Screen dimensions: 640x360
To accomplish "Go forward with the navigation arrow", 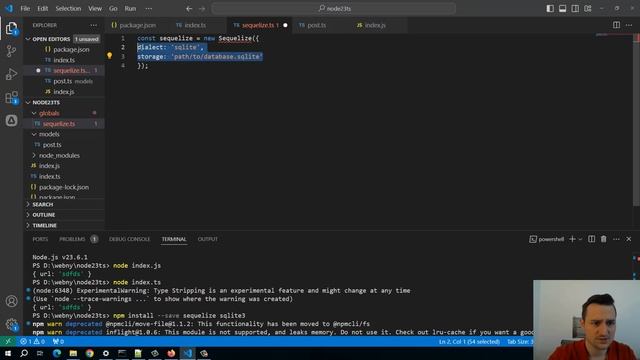I will (202, 9).
